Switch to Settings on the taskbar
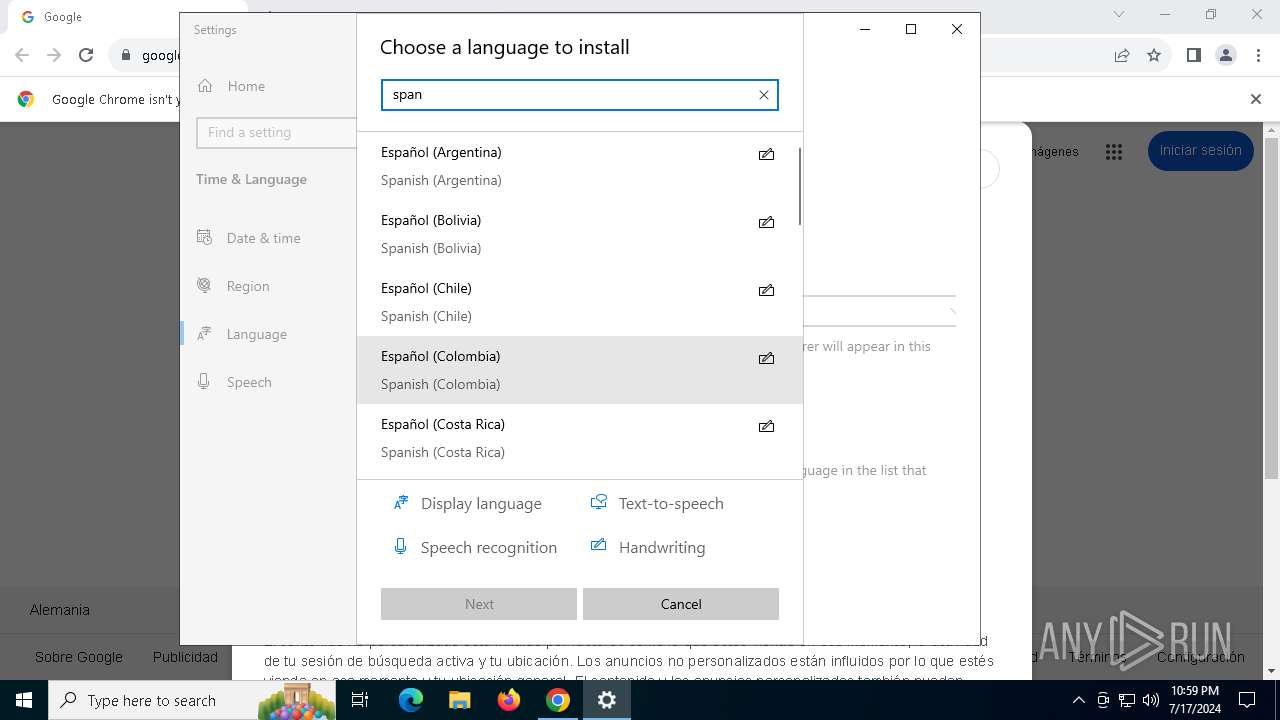This screenshot has height=720, width=1280. pyautogui.click(x=606, y=700)
